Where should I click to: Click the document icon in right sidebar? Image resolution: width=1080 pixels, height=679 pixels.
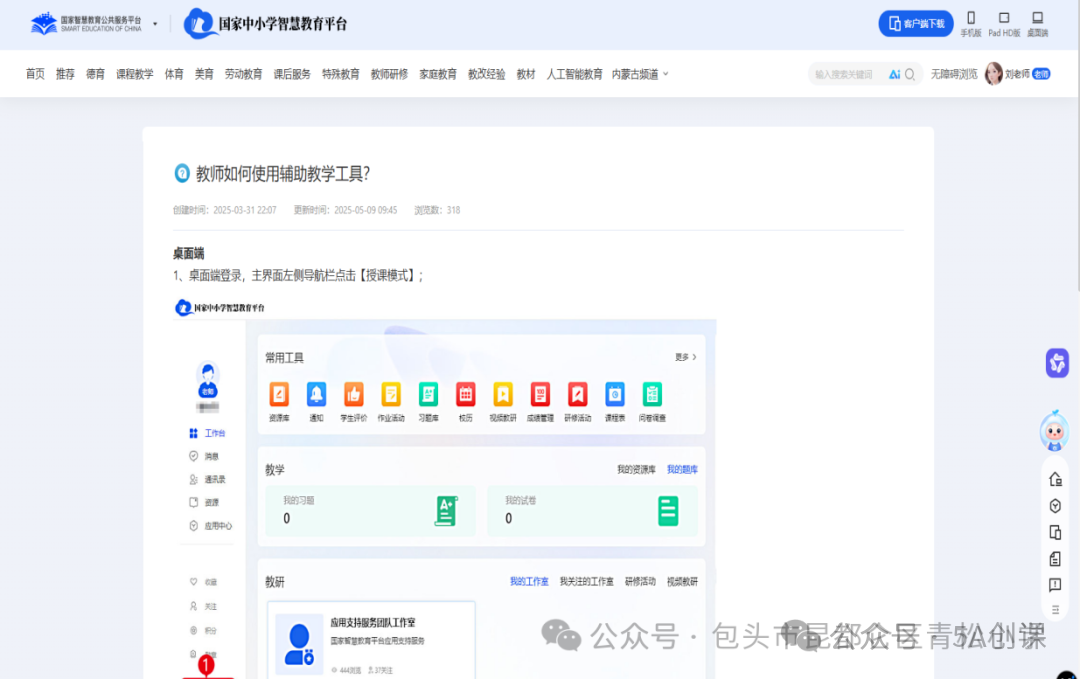click(x=1055, y=559)
